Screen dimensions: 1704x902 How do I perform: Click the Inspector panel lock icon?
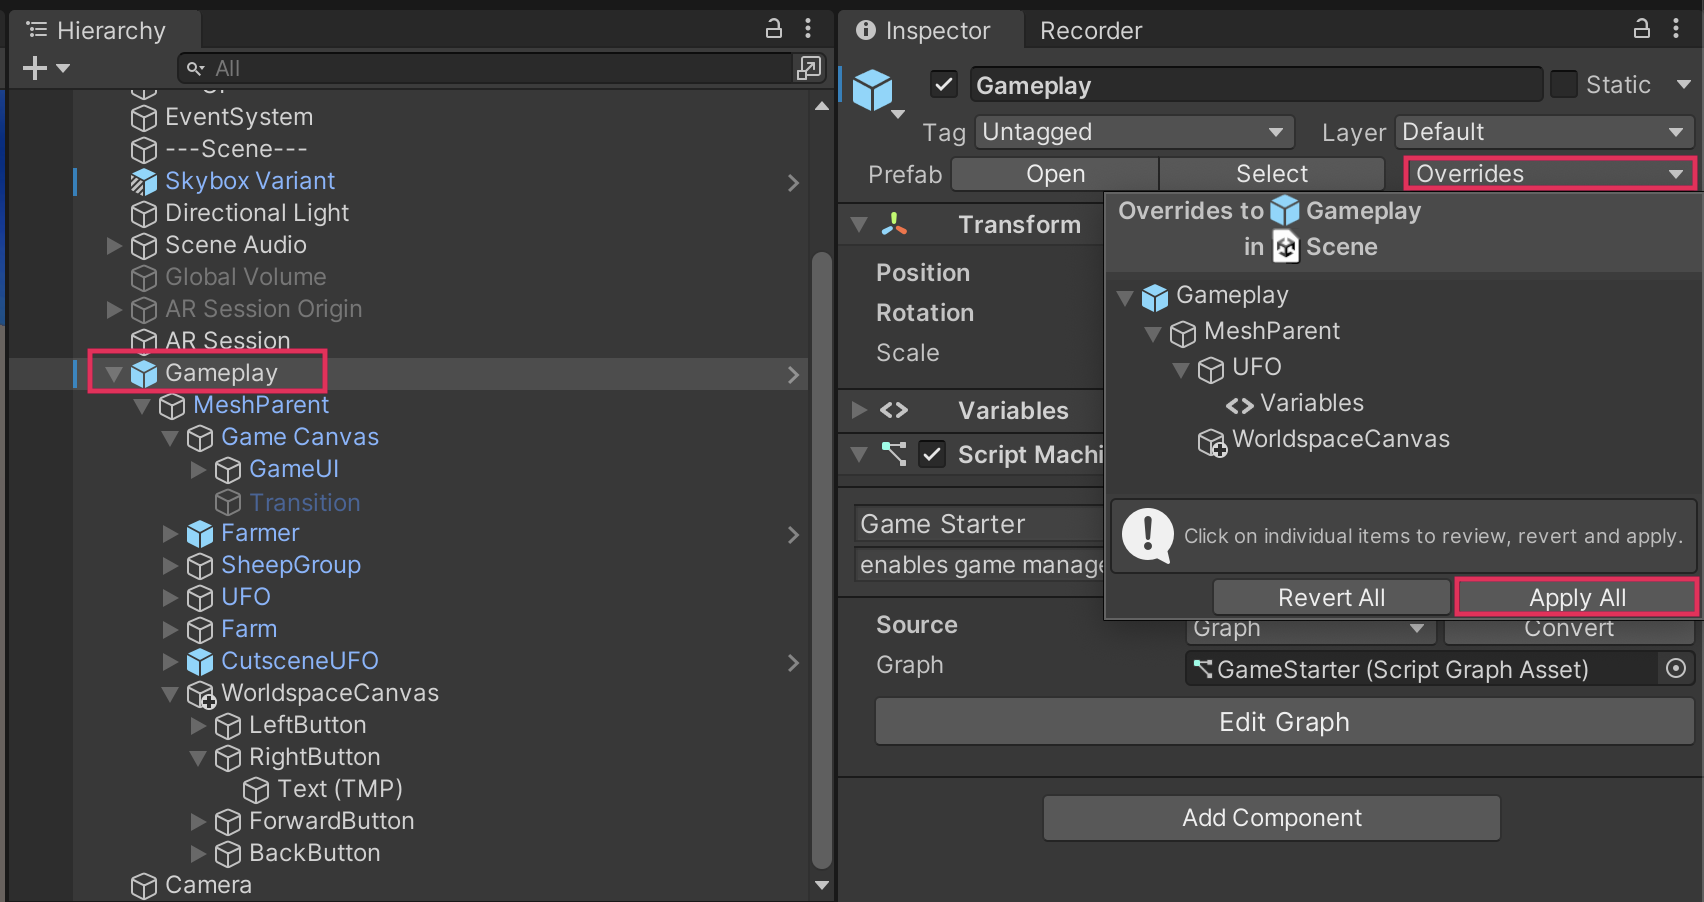pyautogui.click(x=1641, y=29)
